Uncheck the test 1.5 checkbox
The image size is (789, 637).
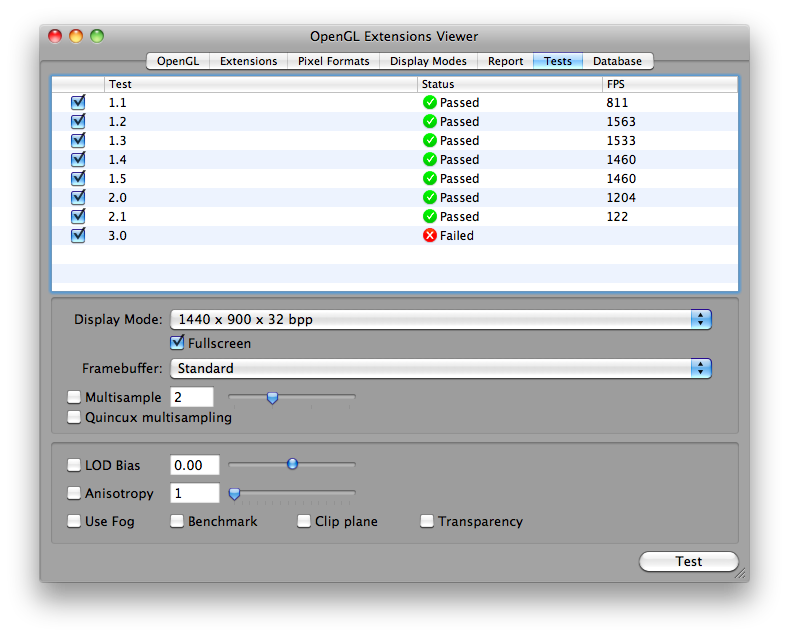coord(78,178)
